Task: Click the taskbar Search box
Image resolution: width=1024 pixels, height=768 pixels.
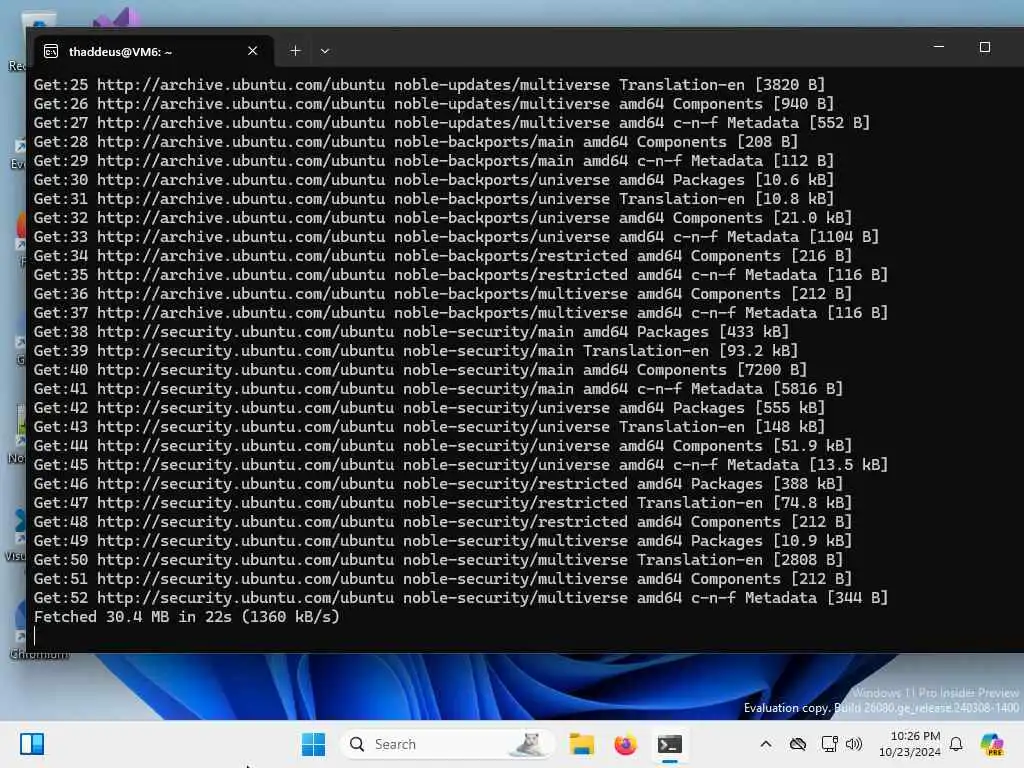Action: (447, 744)
